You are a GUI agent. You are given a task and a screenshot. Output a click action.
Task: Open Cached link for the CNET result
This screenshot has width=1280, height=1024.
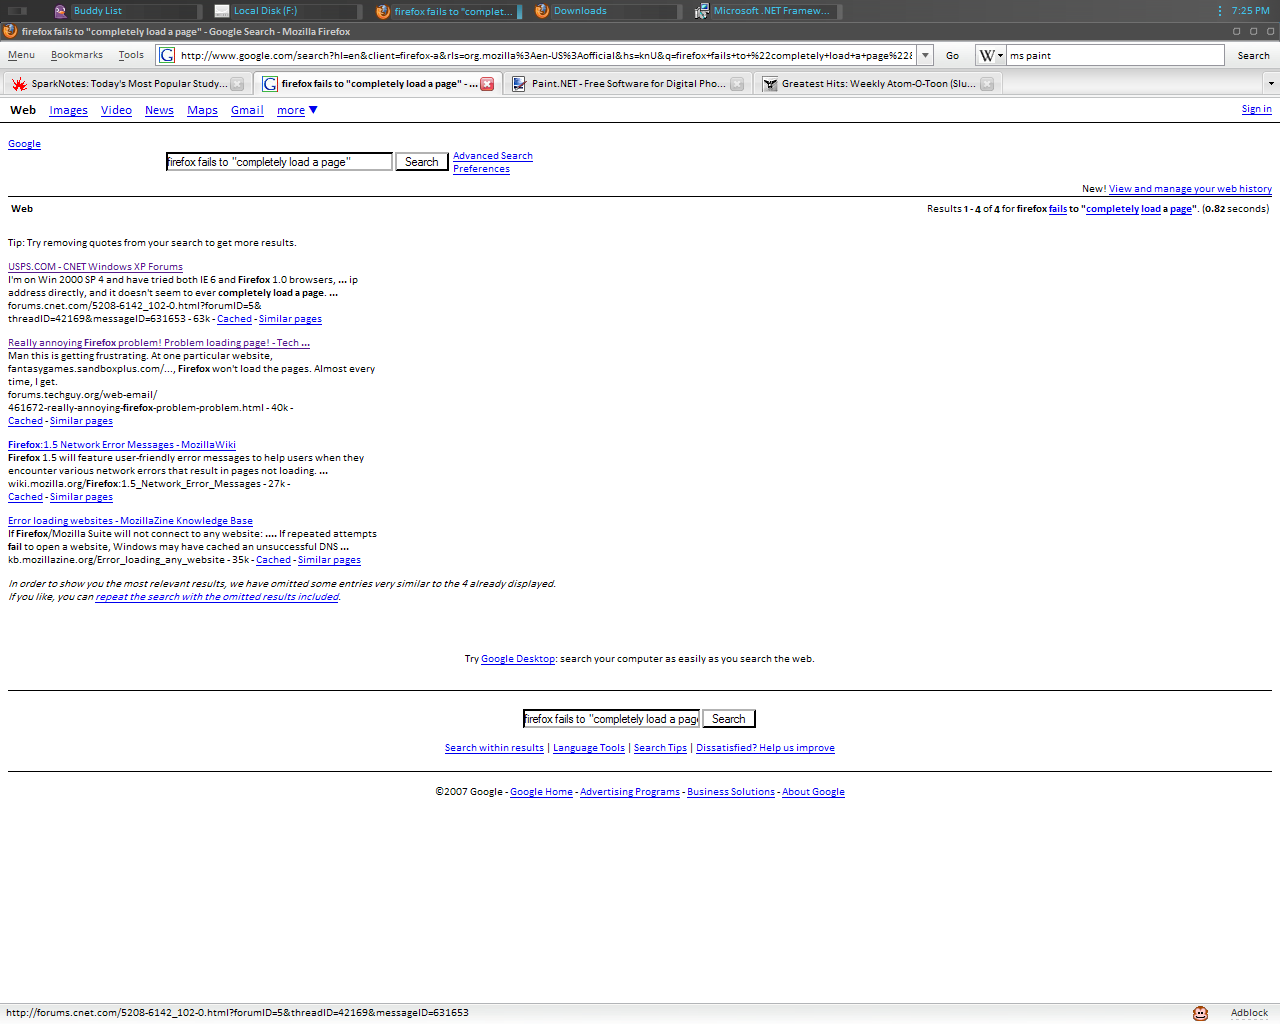pos(234,319)
